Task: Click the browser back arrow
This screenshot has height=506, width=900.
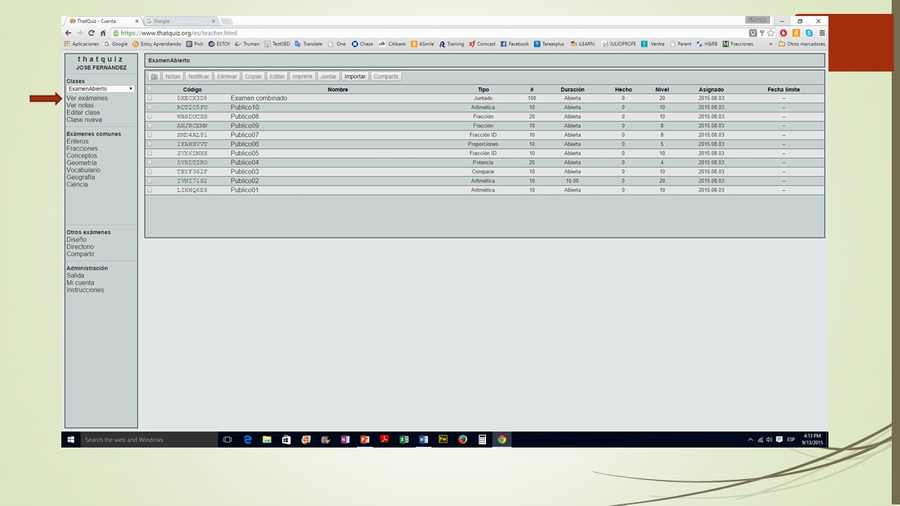Action: pos(68,33)
